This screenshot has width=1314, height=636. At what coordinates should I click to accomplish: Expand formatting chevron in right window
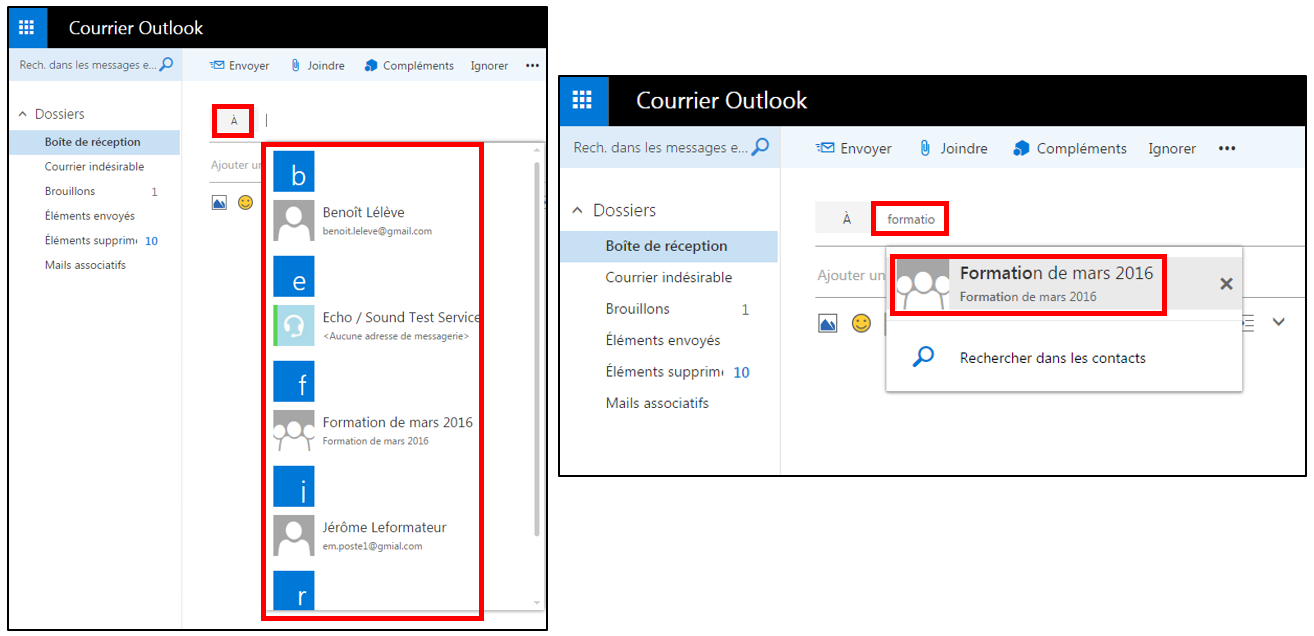[1278, 322]
